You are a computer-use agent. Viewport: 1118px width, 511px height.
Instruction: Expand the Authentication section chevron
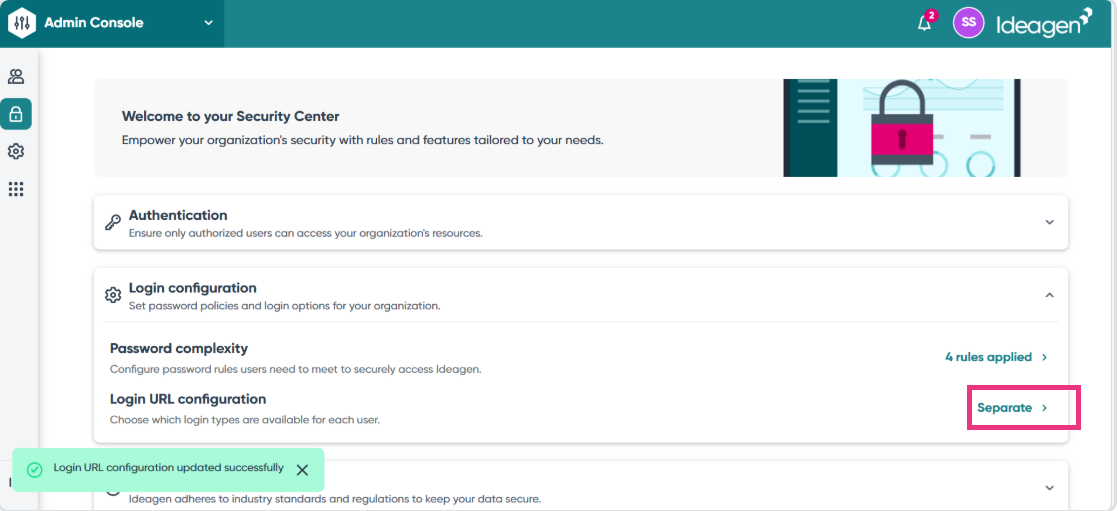[x=1050, y=222]
